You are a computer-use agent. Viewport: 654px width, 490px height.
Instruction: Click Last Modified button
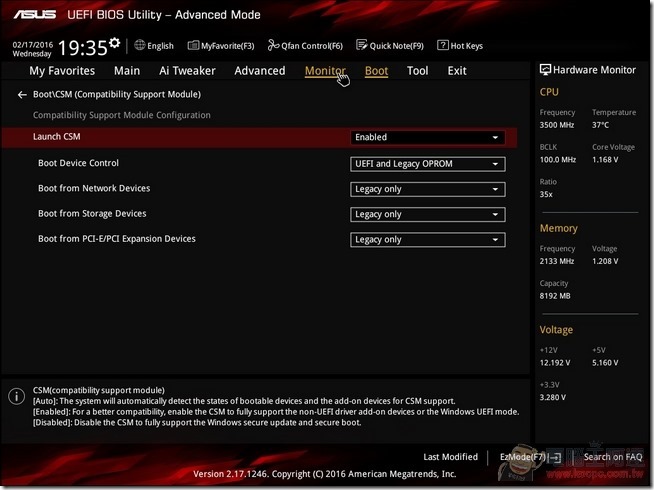(x=450, y=457)
